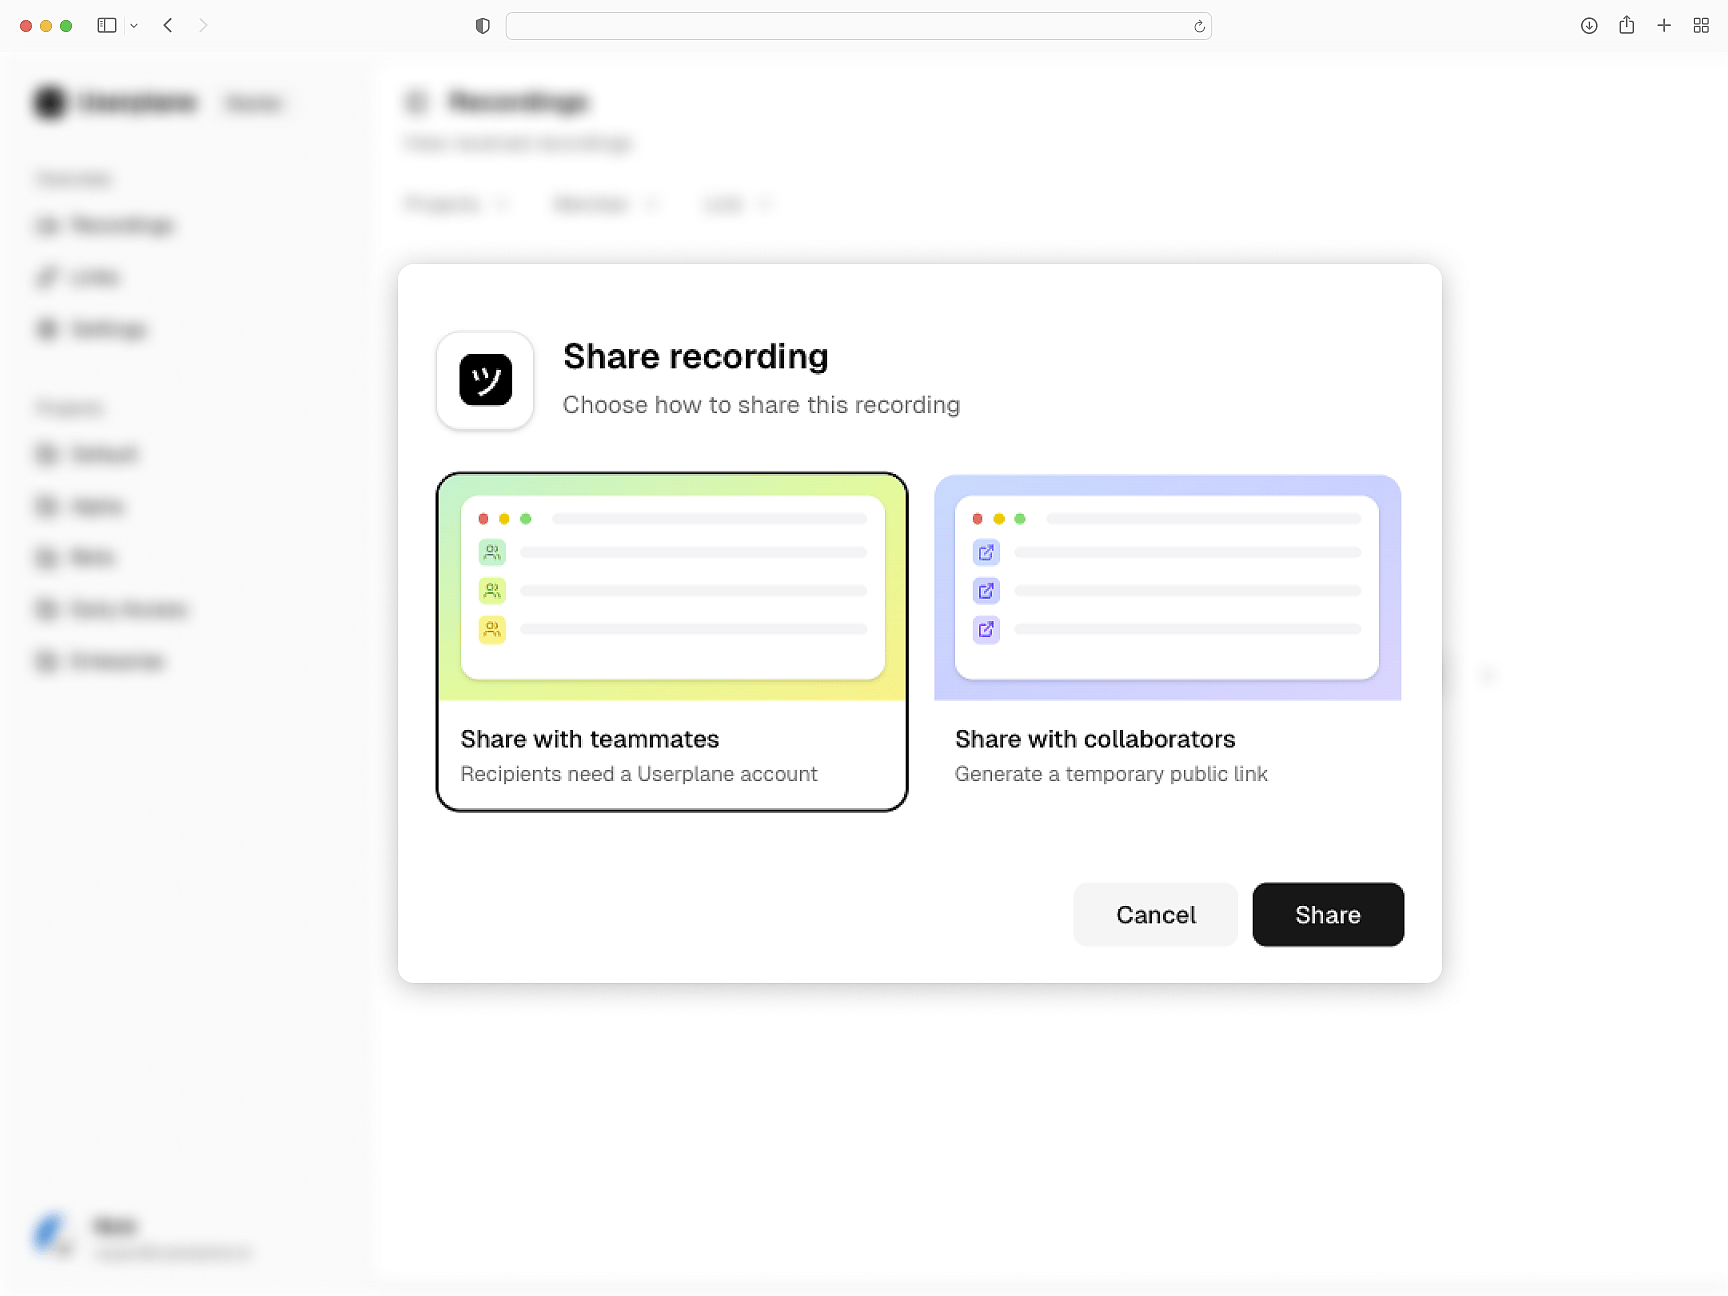Cancel the share recording dialog

tap(1155, 914)
